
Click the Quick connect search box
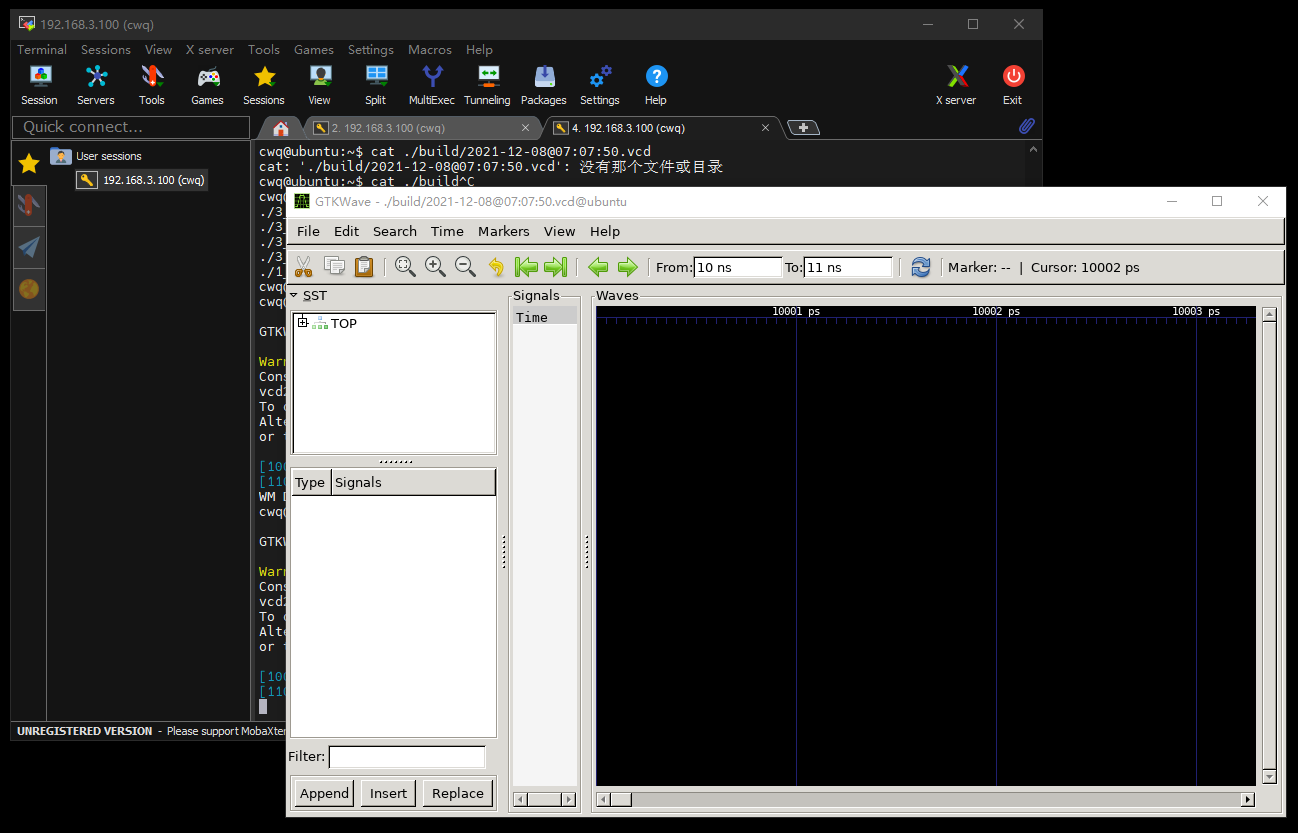tap(131, 127)
